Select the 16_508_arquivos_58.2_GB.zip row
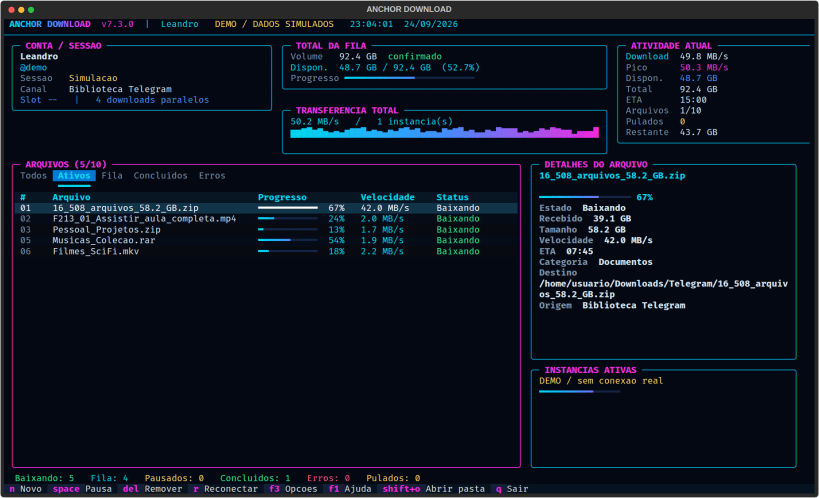Viewport: 819px width, 498px height. (267, 208)
